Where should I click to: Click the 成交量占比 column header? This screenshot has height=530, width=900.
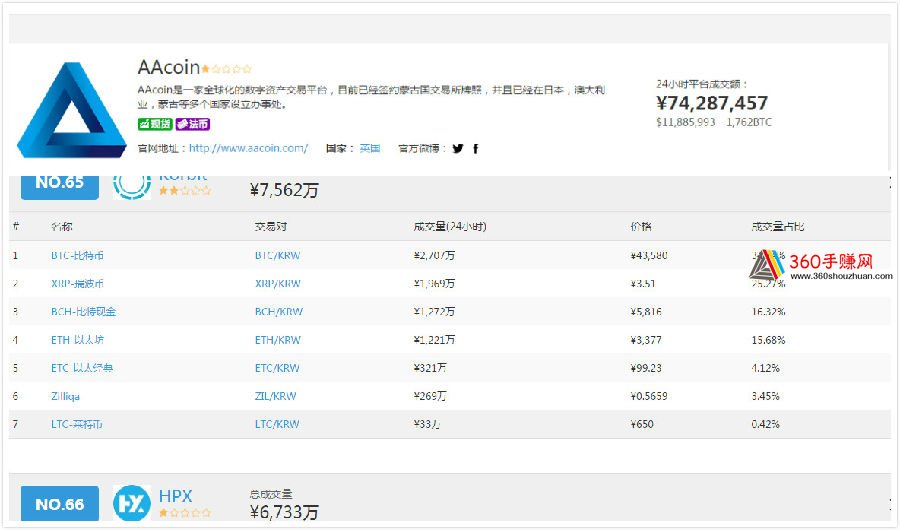(x=778, y=227)
